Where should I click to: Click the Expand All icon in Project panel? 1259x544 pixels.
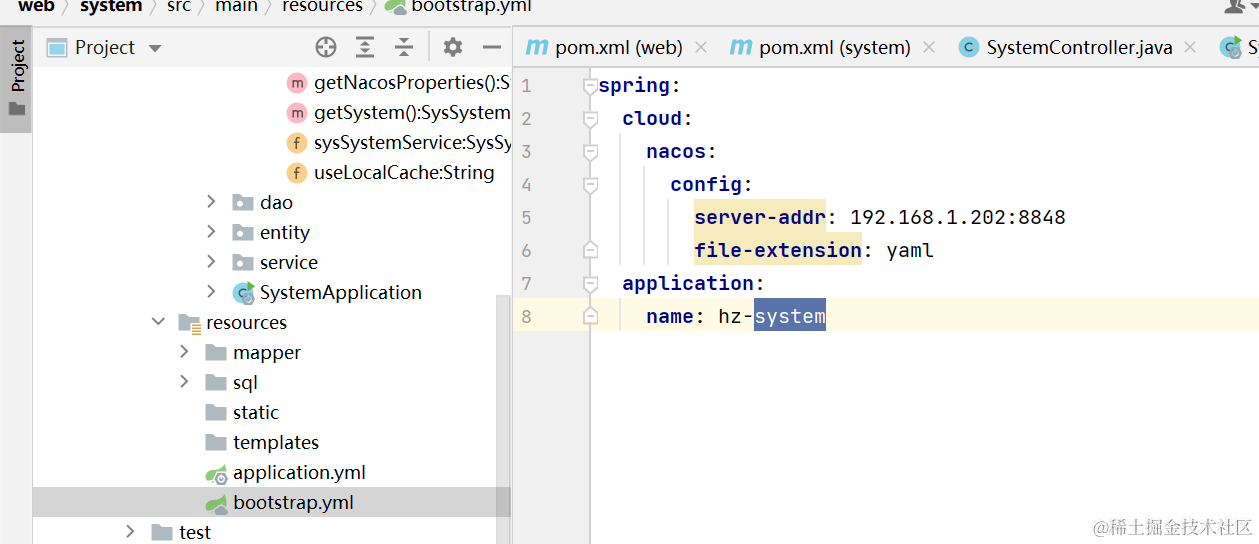[365, 47]
